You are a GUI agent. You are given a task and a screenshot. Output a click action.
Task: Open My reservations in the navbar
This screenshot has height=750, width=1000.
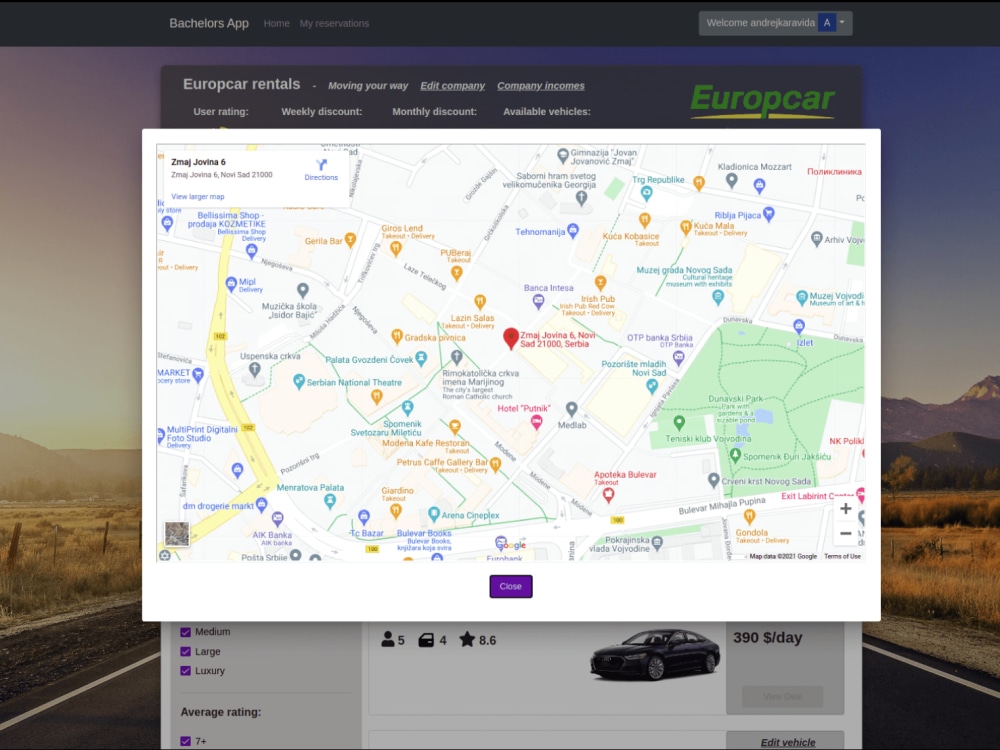coord(334,23)
